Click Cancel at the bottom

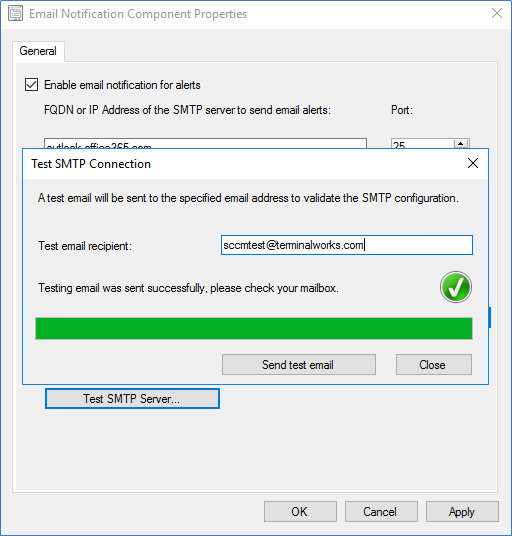pyautogui.click(x=381, y=511)
